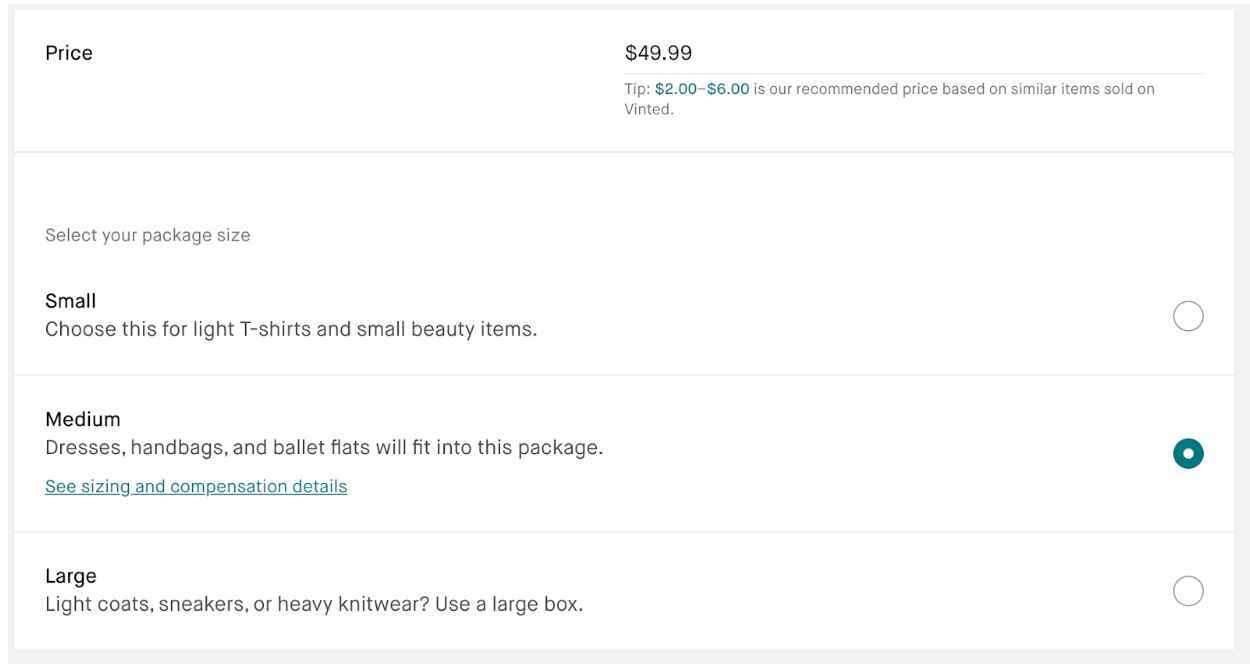Click the Small package option row
The image size is (1250, 664).
coord(600,315)
